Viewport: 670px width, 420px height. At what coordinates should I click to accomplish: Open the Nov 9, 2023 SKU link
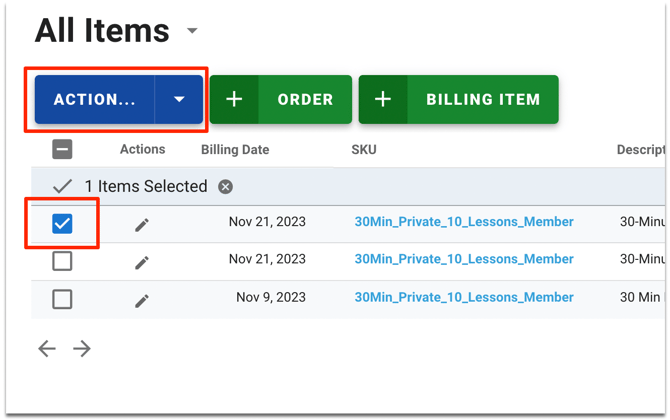464,297
